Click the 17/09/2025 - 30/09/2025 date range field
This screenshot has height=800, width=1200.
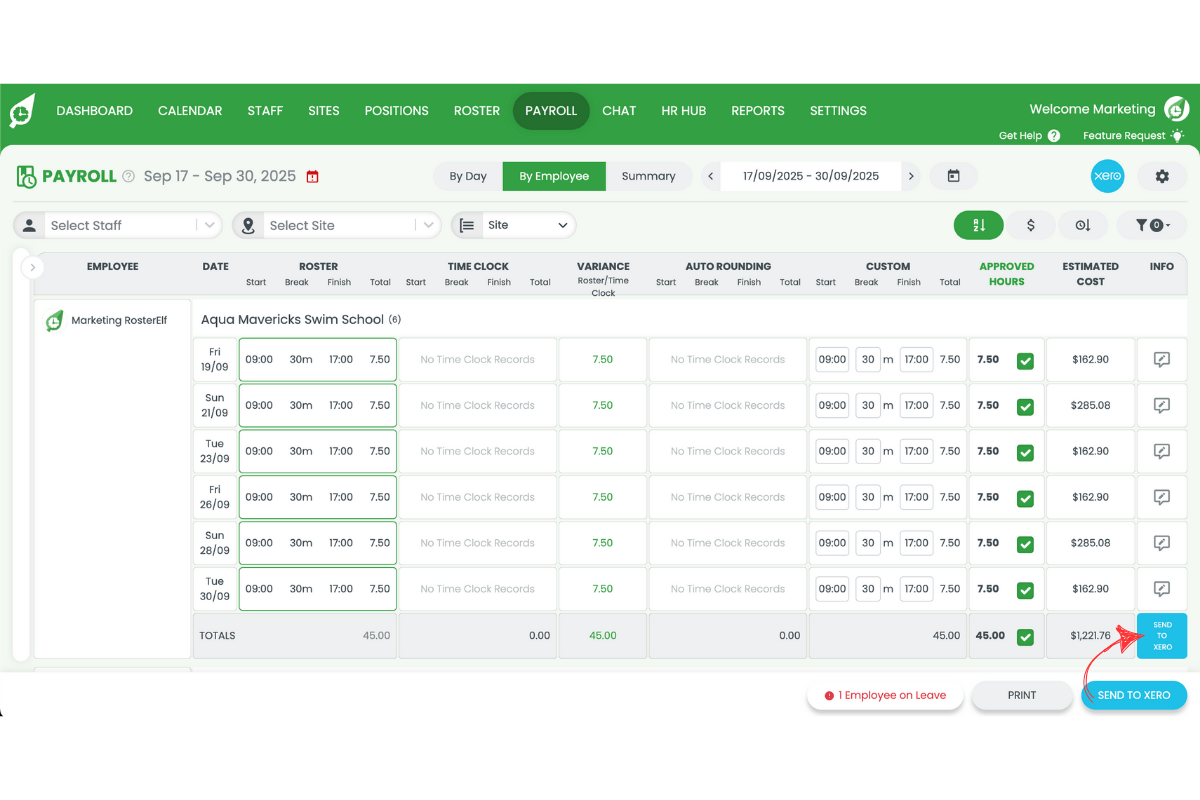coord(810,175)
